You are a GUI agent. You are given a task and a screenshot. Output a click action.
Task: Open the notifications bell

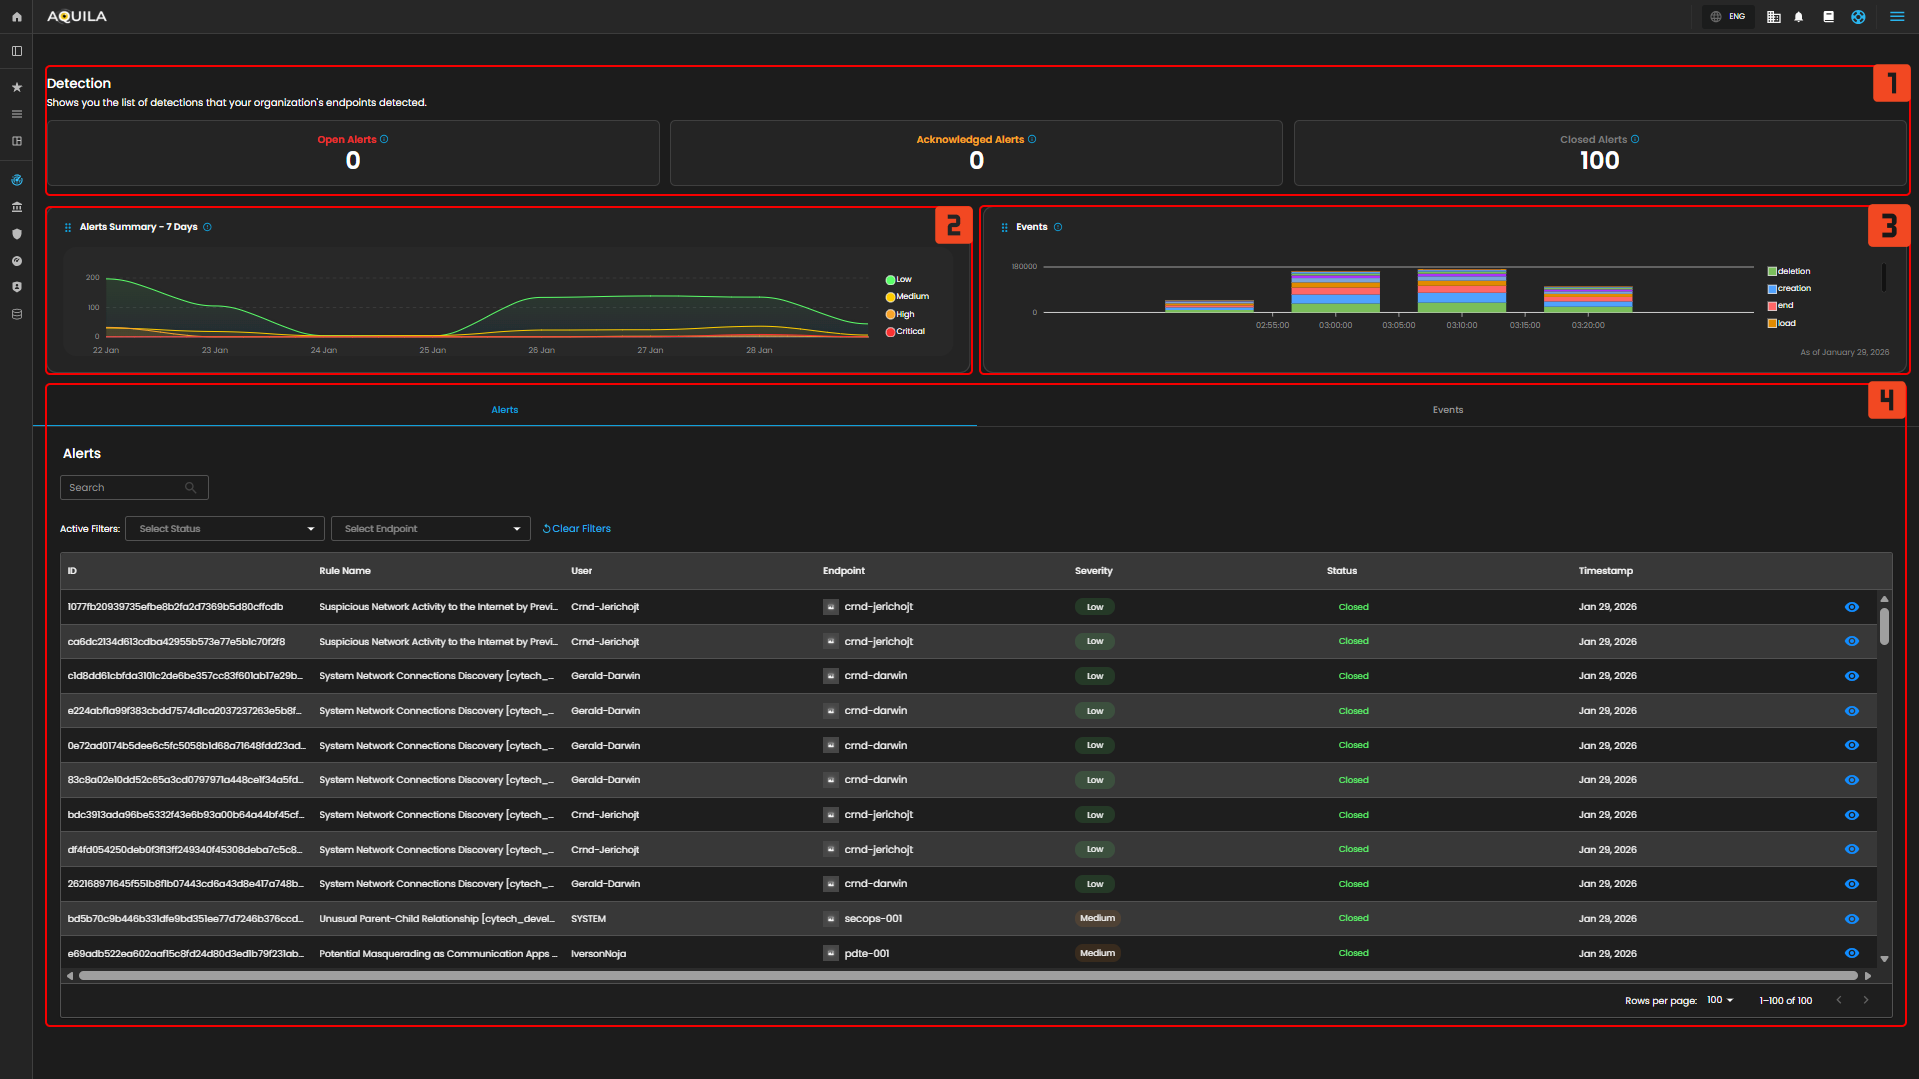(1798, 17)
